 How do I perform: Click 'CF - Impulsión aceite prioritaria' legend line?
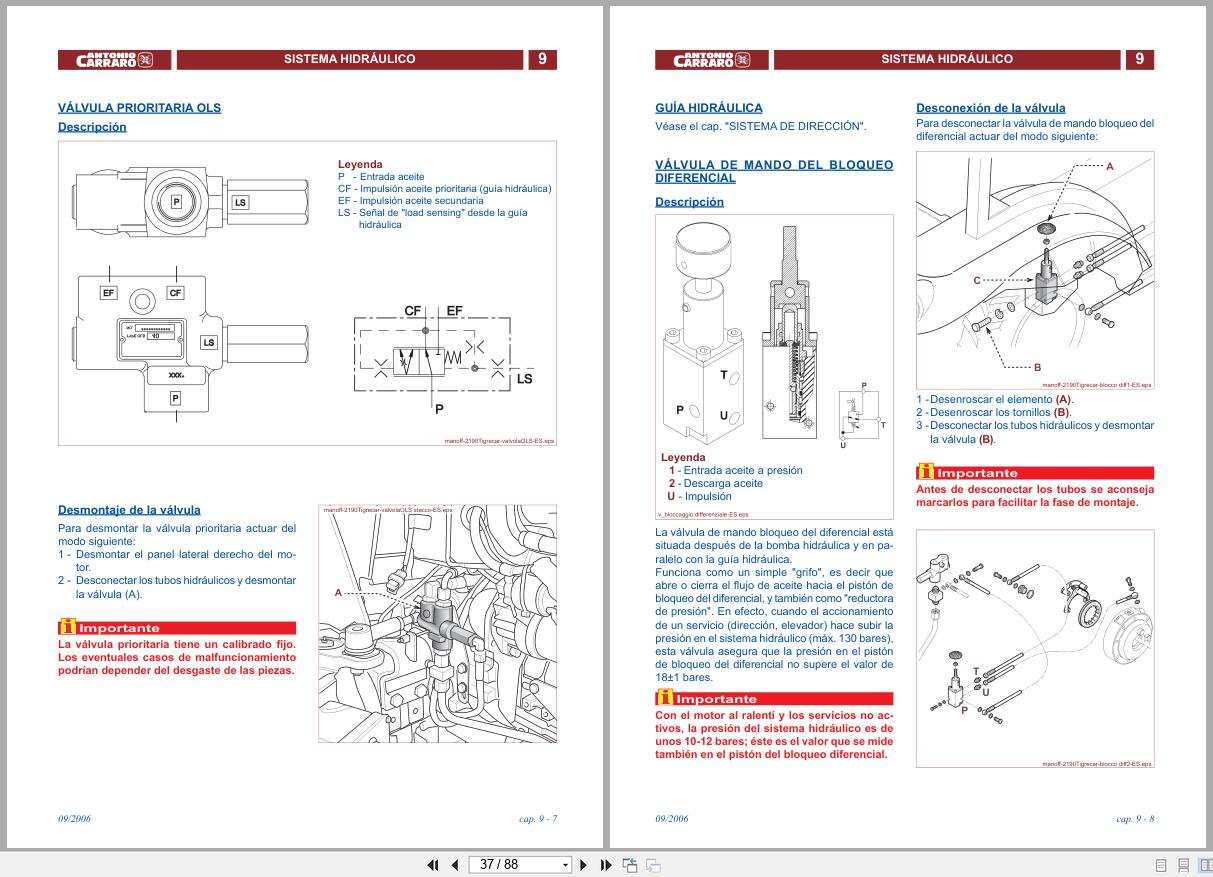pos(444,188)
